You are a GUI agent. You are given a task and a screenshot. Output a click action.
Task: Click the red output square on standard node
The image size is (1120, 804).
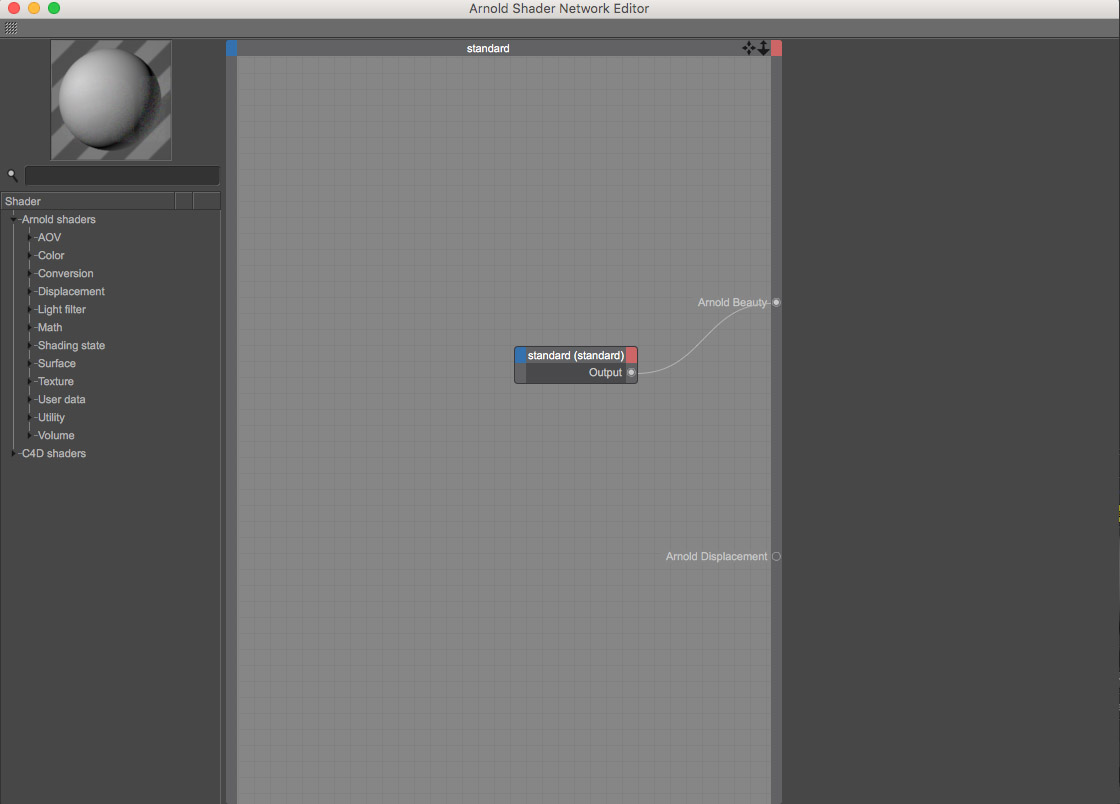pos(631,355)
